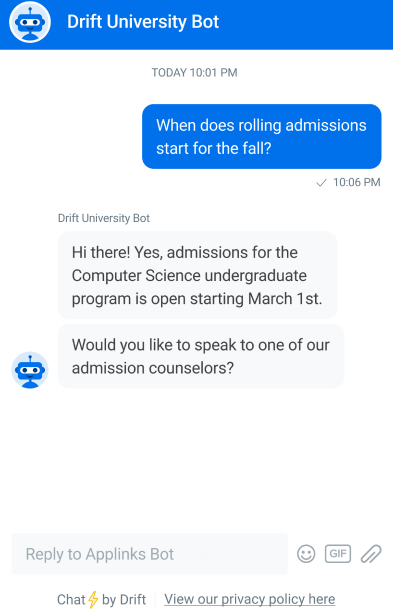Click the bot avatar beside the counselor message
The height and width of the screenshot is (616, 393).
30,370
